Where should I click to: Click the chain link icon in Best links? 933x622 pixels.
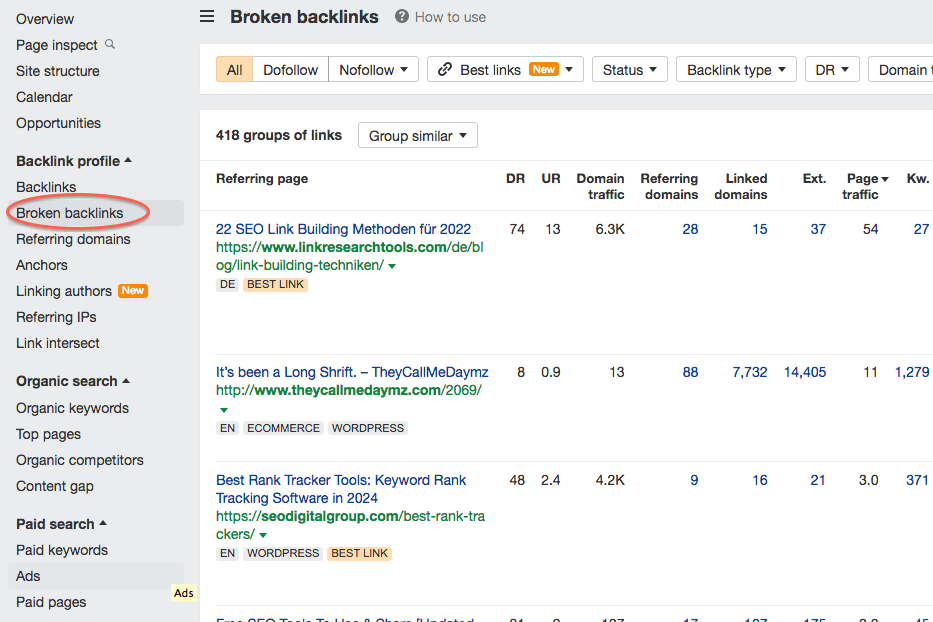click(445, 70)
